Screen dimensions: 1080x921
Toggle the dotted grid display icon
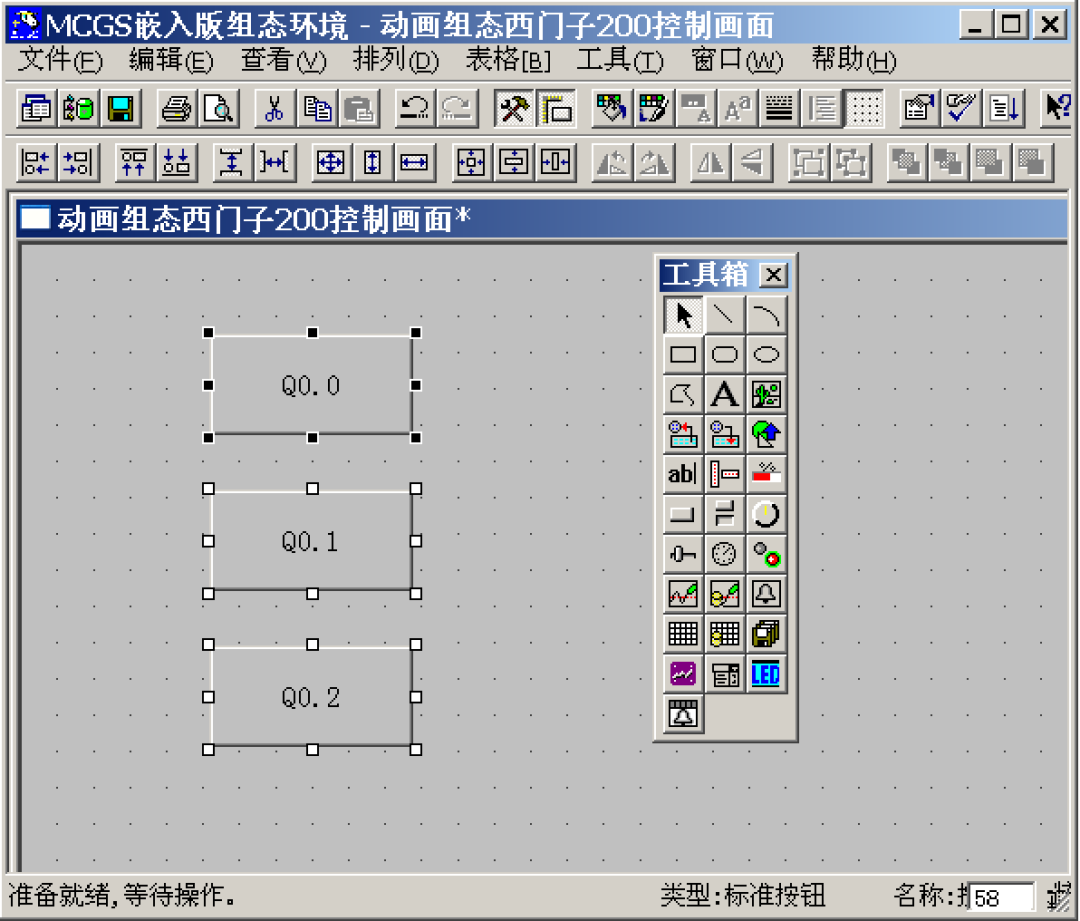(865, 108)
